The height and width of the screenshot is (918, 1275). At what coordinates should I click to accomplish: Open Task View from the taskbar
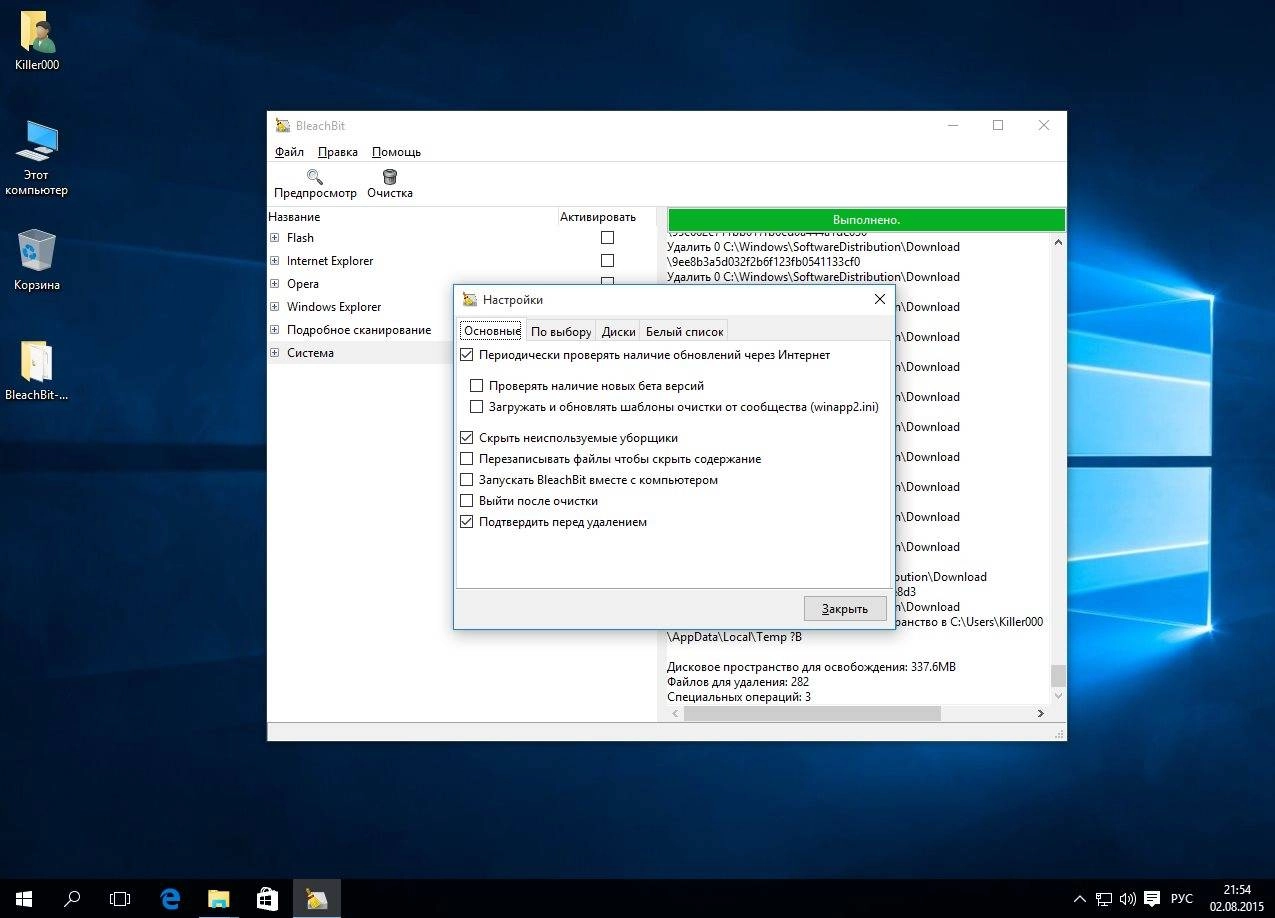(120, 898)
